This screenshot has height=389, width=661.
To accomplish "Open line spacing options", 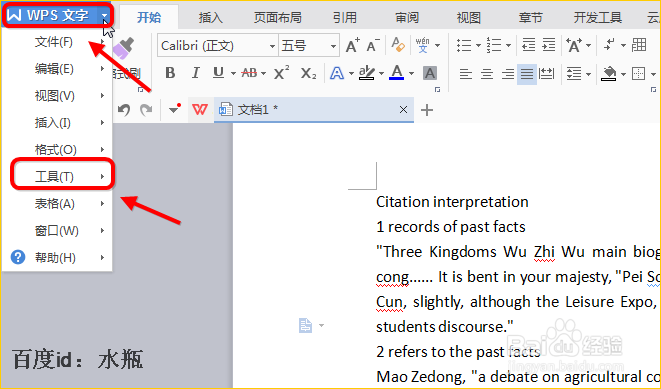I will 574,74.
